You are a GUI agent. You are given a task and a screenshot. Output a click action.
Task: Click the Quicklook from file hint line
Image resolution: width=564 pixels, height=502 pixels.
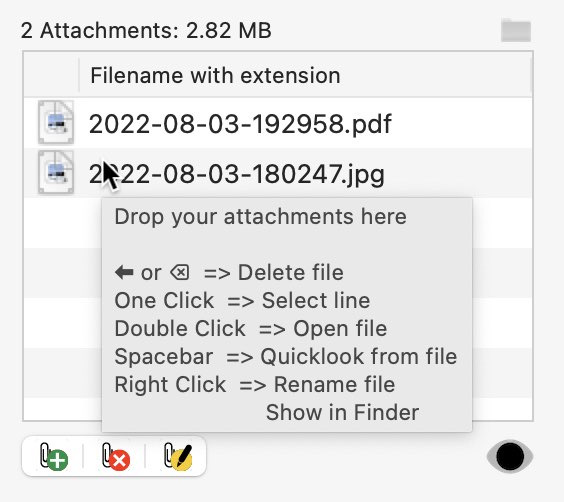coord(286,356)
